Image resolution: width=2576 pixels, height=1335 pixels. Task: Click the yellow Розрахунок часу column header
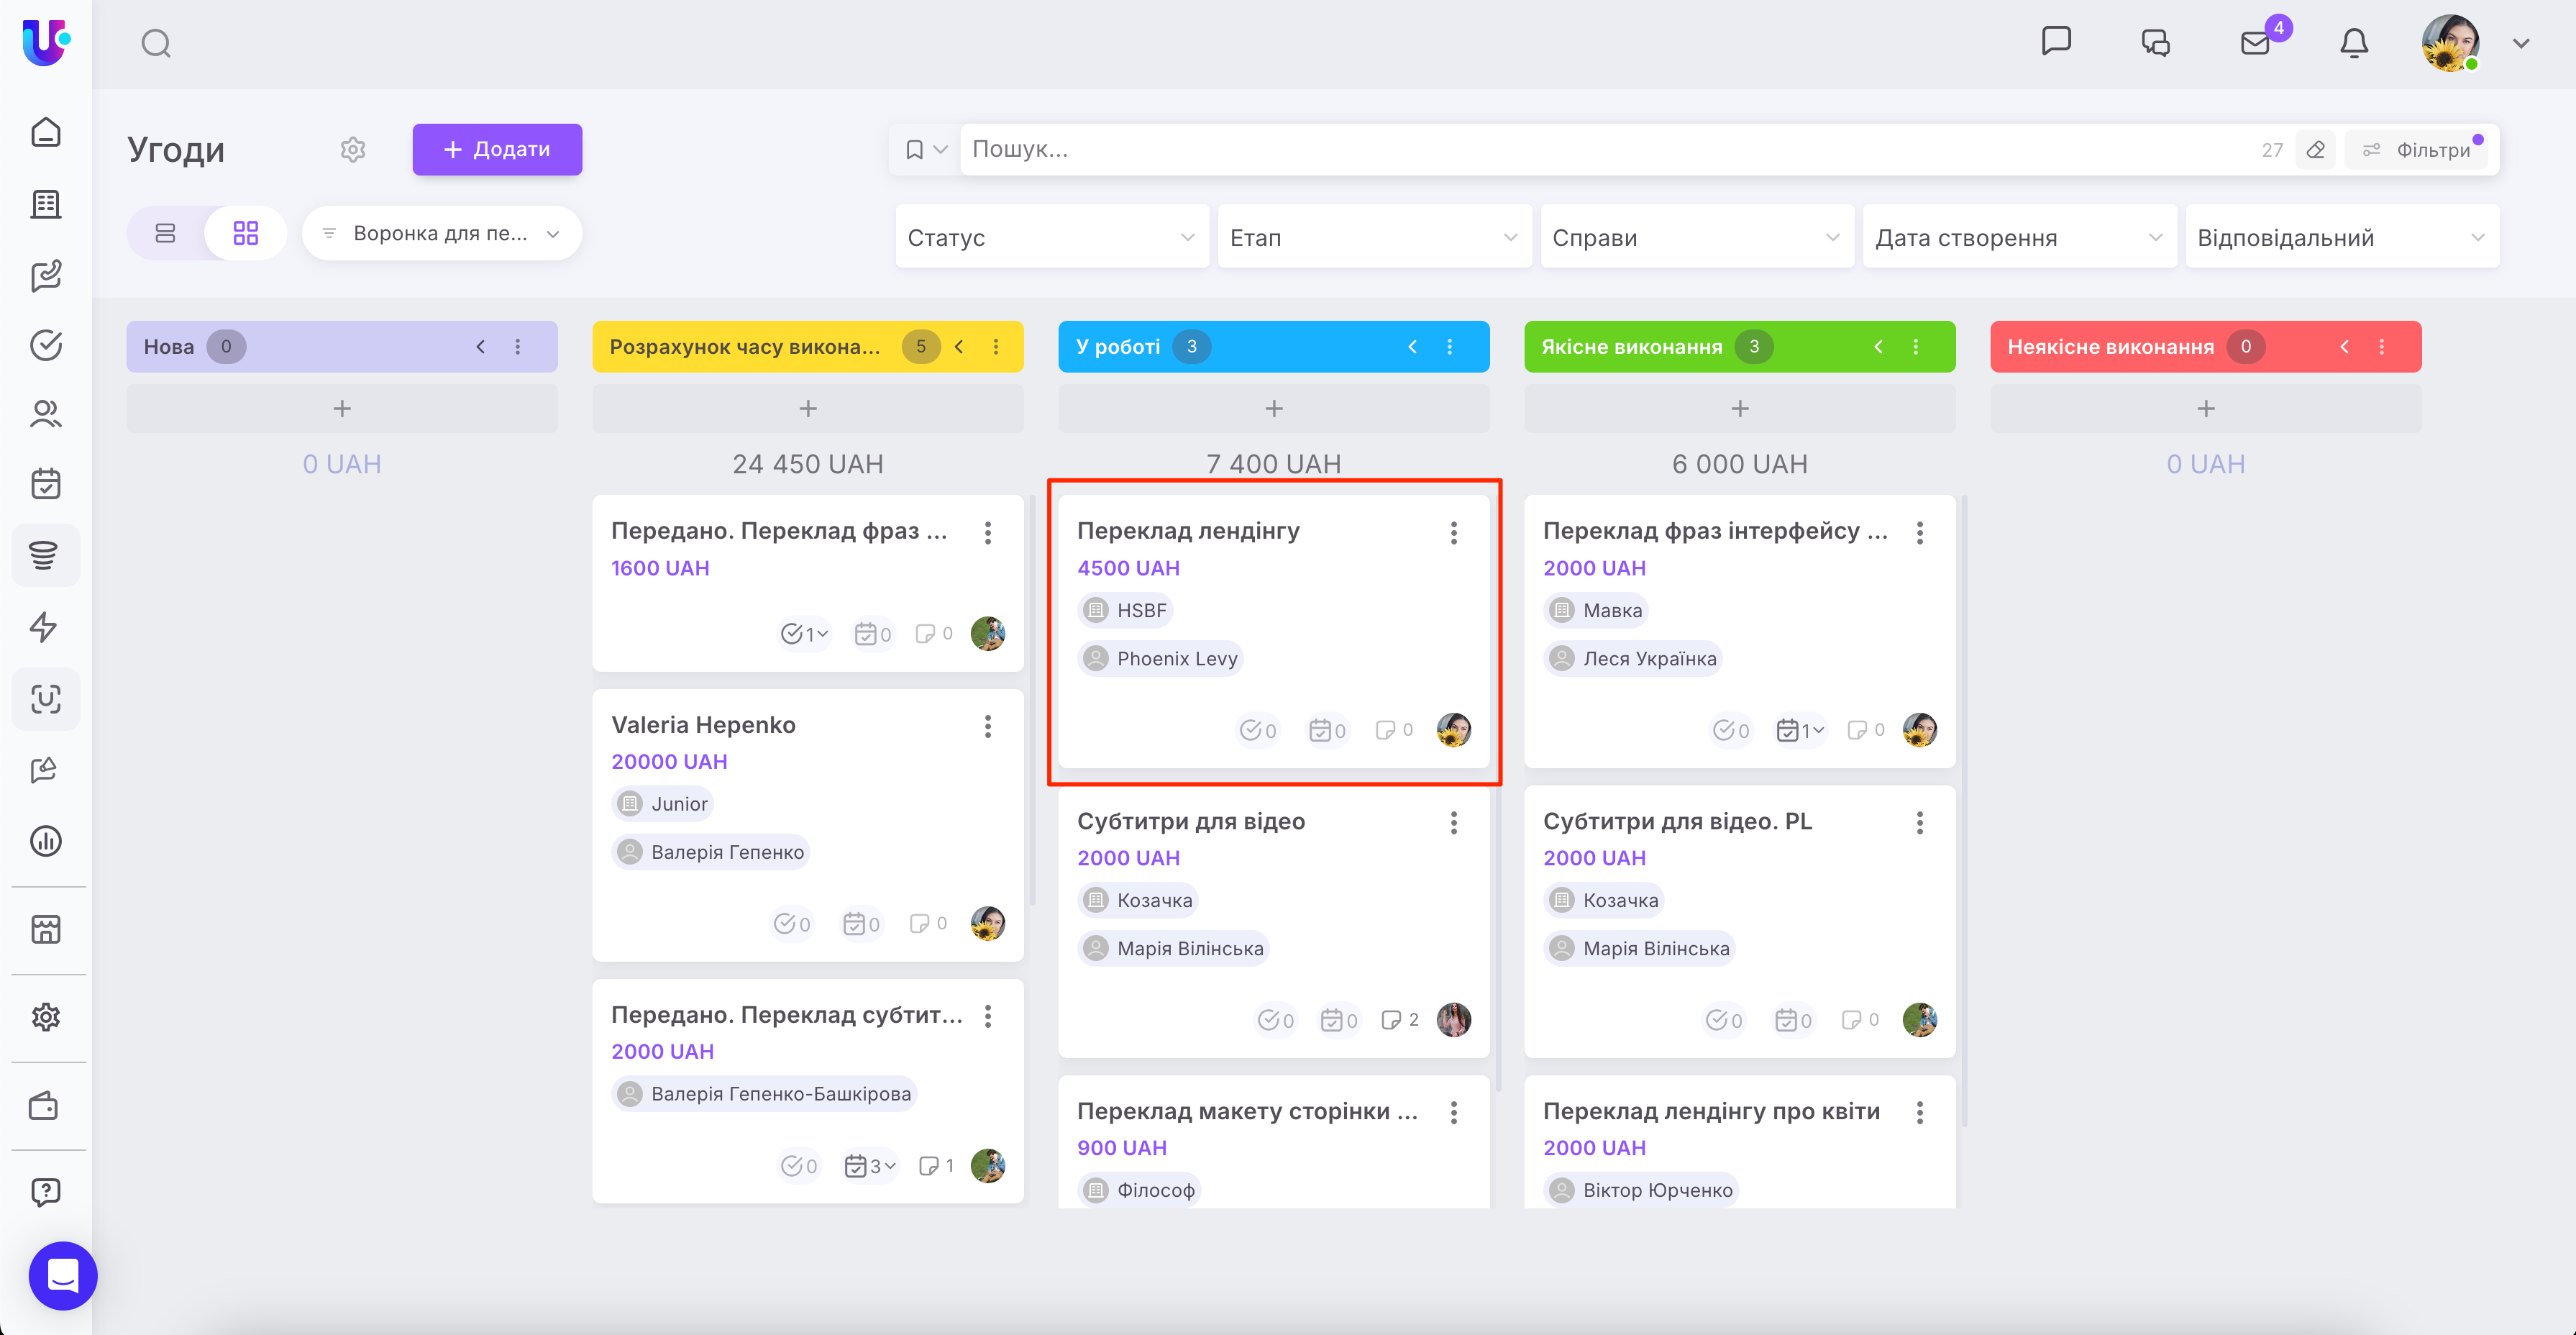(x=745, y=346)
